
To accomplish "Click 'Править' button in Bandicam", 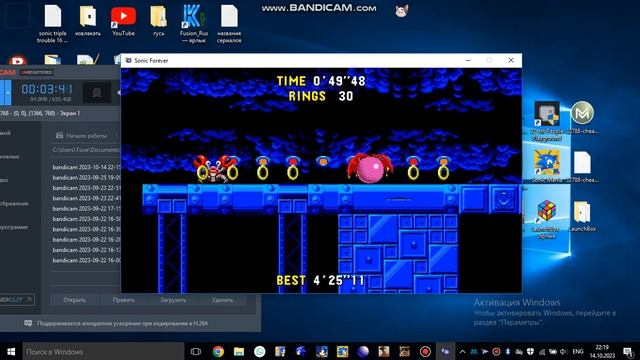I will point(124,300).
